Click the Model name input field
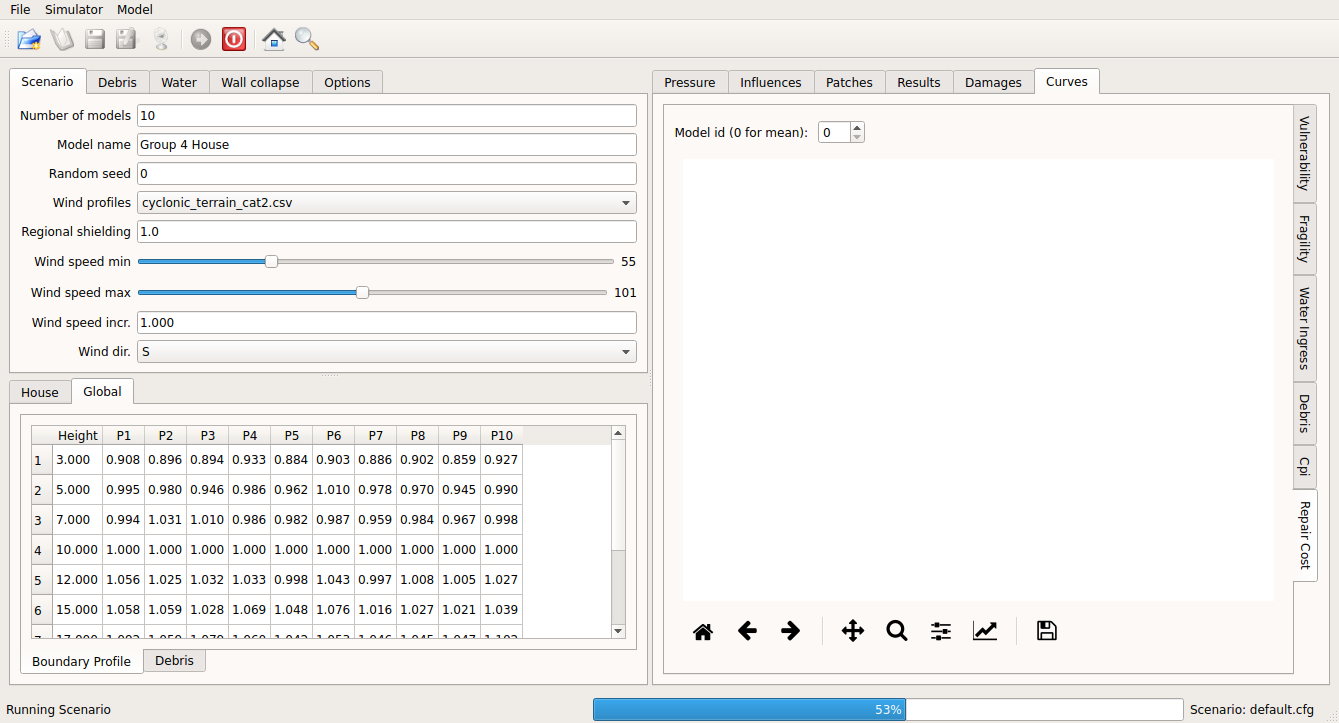This screenshot has width=1339, height=723. pos(387,144)
